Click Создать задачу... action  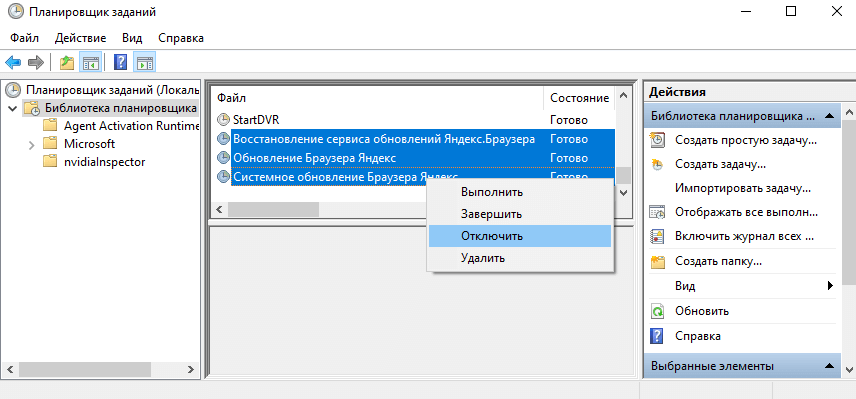[720, 164]
